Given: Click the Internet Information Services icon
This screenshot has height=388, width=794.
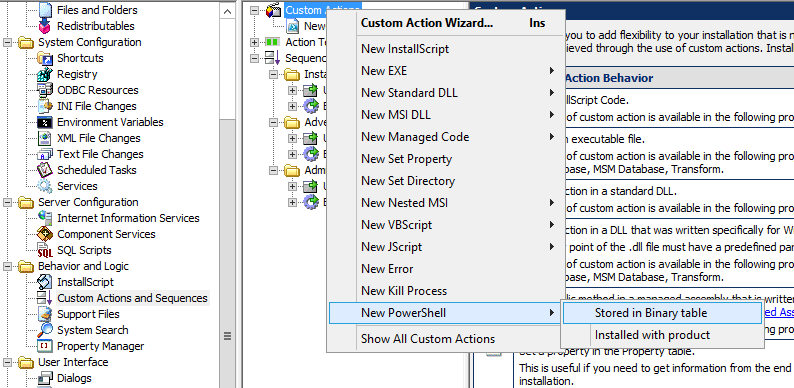Looking at the screenshot, I should 45,218.
